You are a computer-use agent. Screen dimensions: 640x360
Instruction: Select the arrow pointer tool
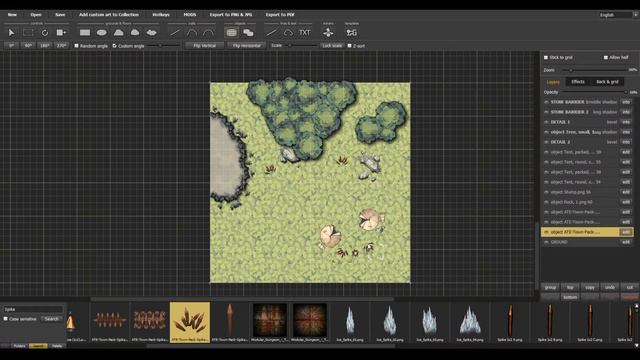pos(11,33)
